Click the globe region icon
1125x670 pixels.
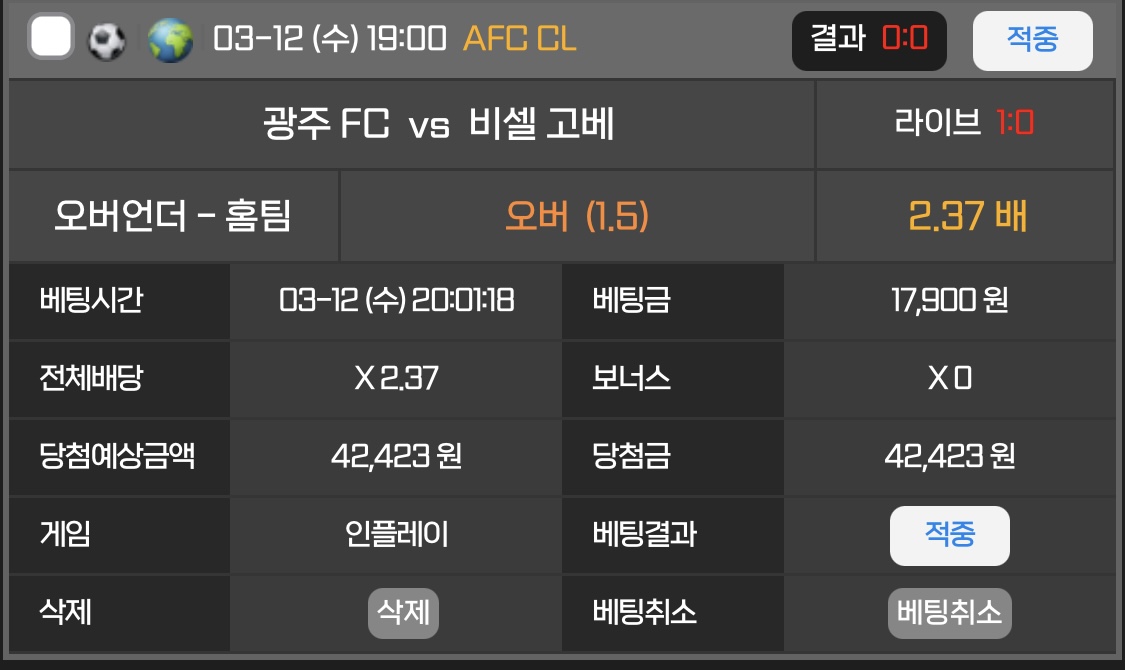point(170,40)
